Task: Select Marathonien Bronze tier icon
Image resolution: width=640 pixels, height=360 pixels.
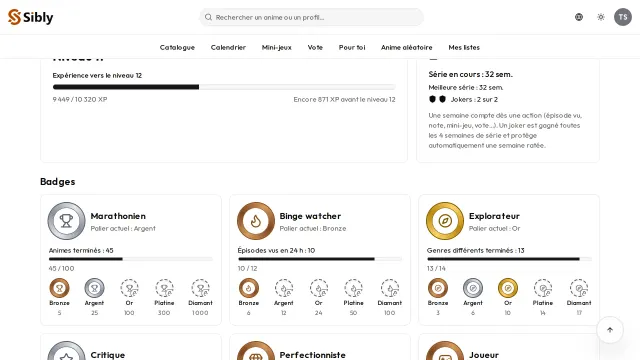Action: coord(59,288)
